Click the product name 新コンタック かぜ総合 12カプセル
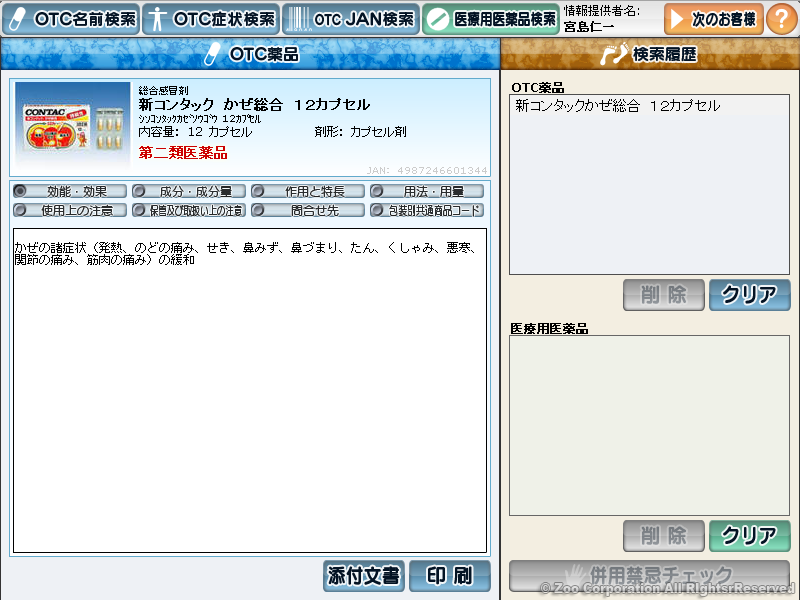This screenshot has width=800, height=600. point(254,105)
